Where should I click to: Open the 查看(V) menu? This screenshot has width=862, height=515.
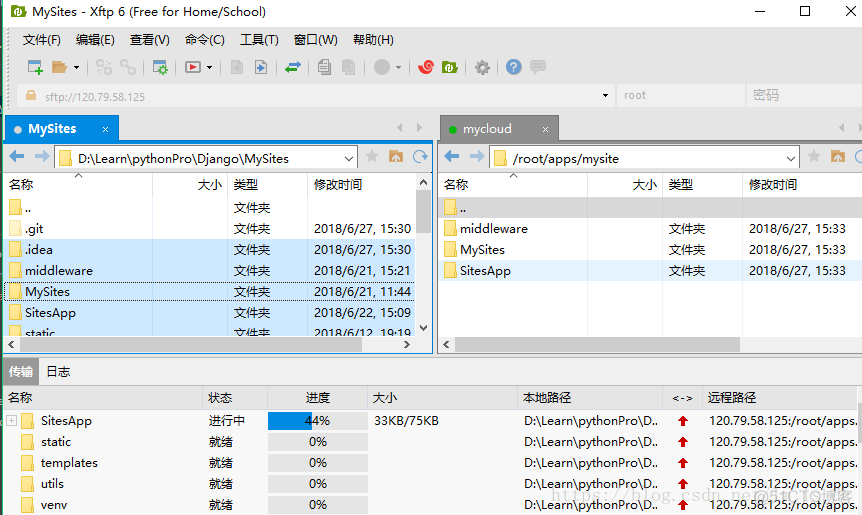point(150,40)
